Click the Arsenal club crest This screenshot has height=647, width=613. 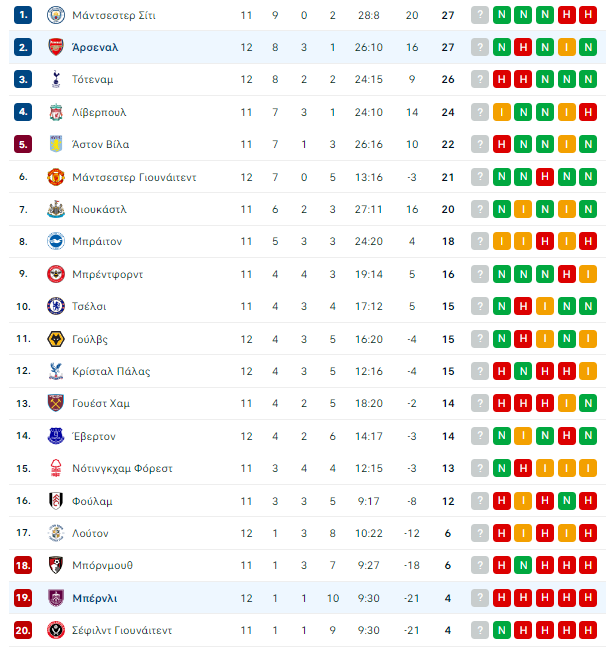[x=56, y=47]
